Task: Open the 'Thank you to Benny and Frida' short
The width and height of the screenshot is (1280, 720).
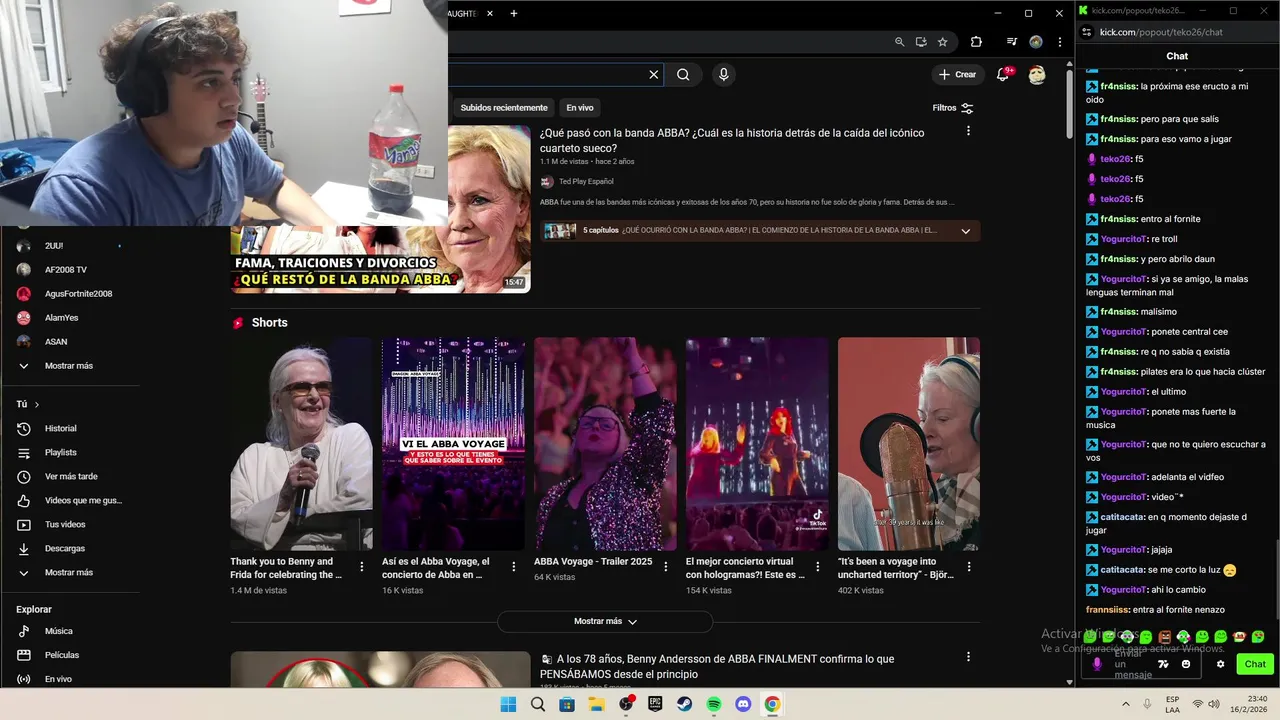Action: 301,444
